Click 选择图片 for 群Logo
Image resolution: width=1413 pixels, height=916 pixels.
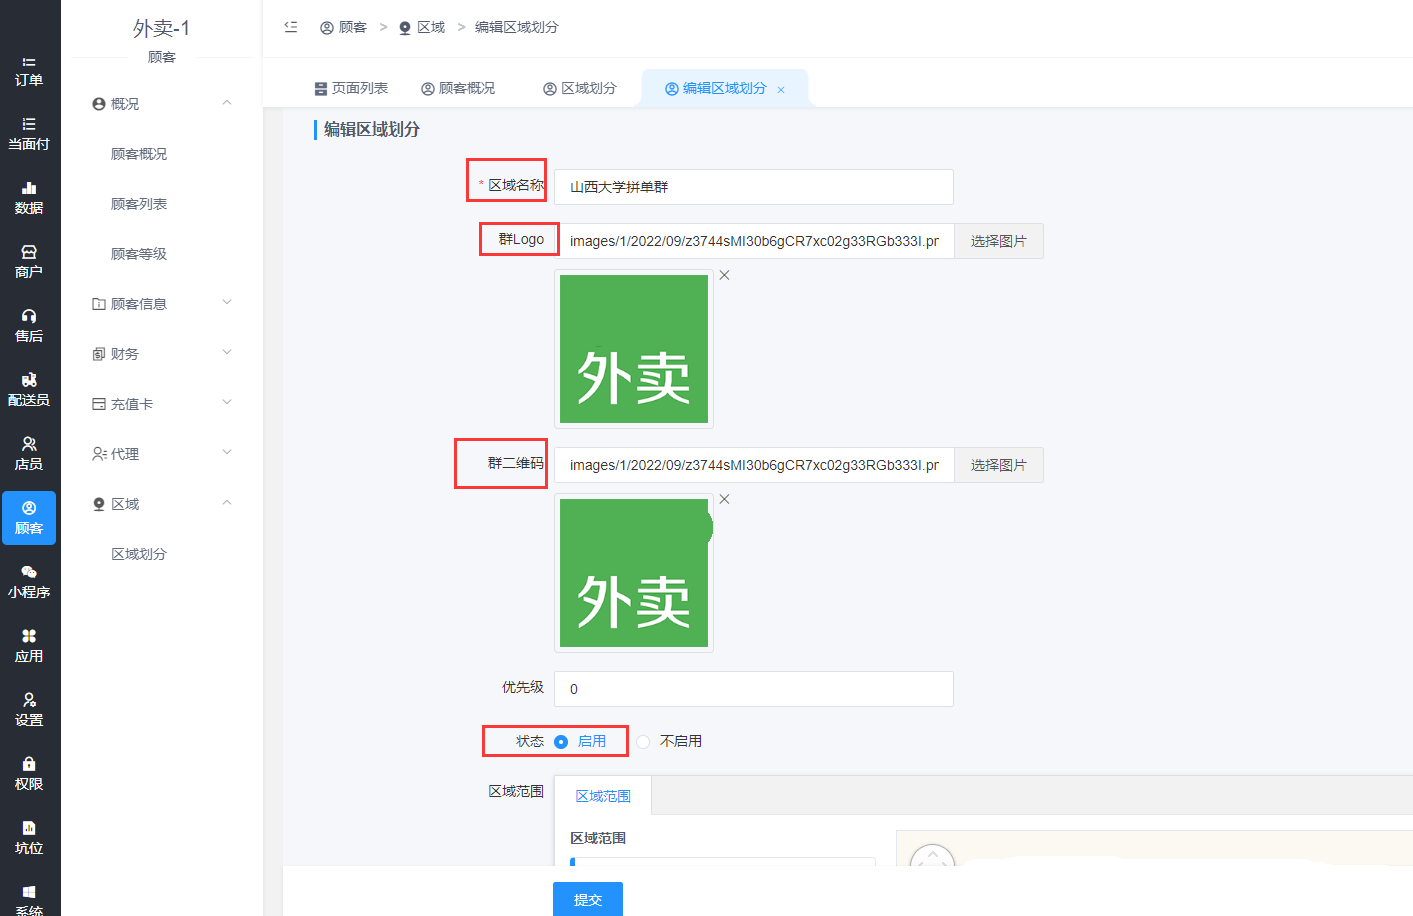[x=999, y=241]
